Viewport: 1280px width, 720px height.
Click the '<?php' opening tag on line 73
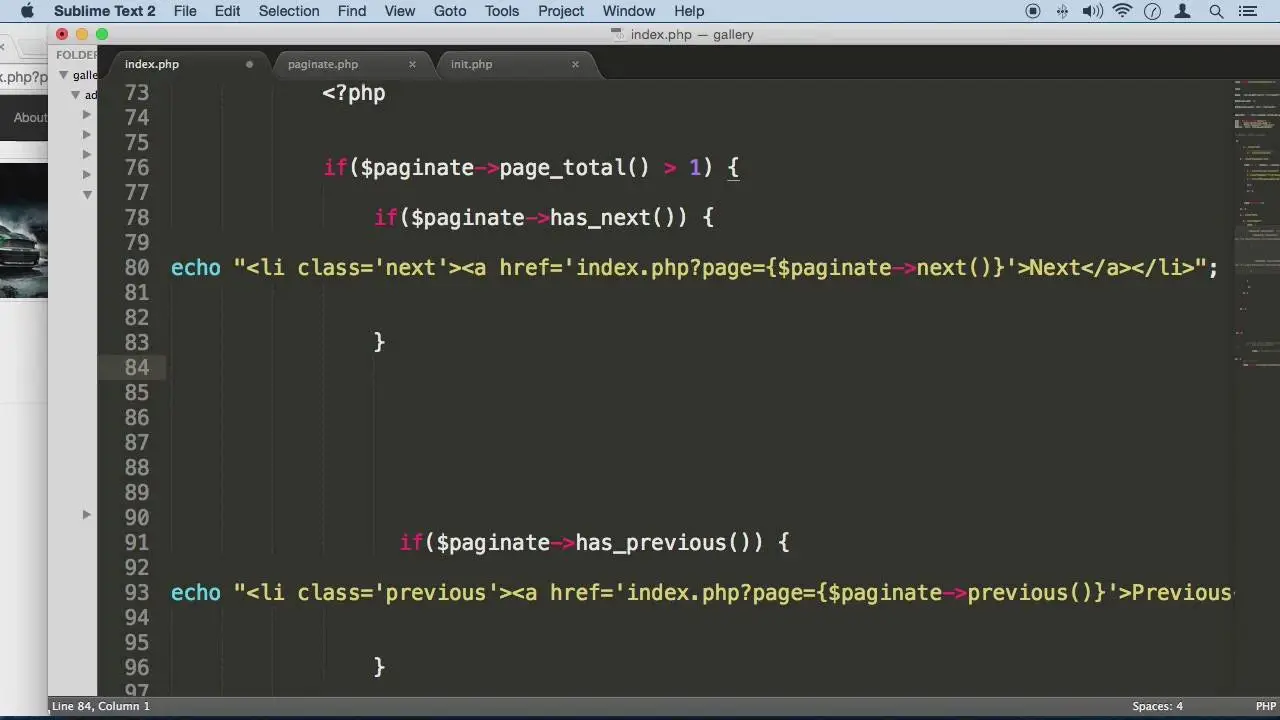point(353,93)
